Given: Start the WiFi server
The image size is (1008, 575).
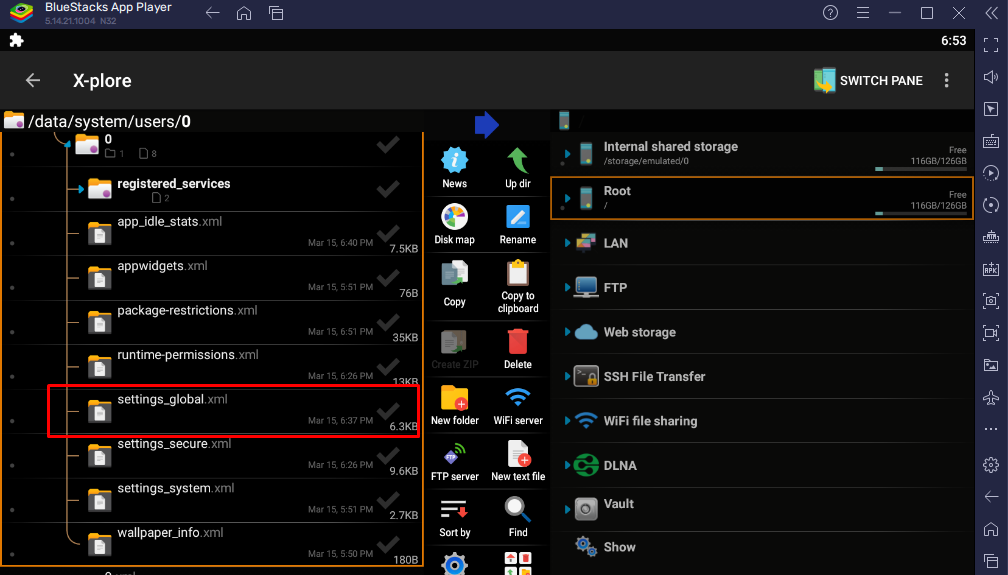Looking at the screenshot, I should 518,404.
